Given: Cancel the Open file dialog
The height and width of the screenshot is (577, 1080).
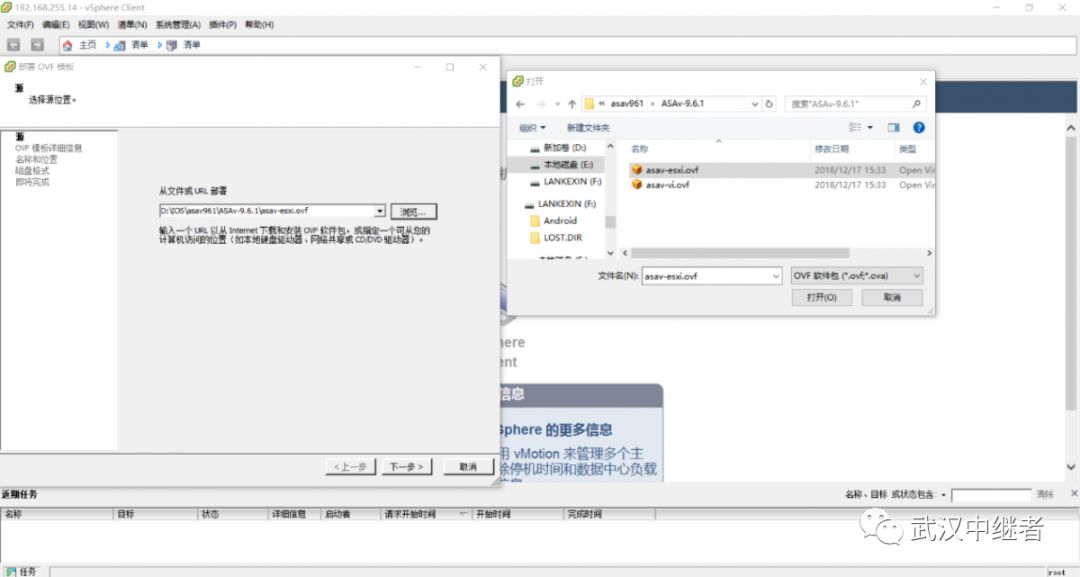Looking at the screenshot, I should point(892,297).
